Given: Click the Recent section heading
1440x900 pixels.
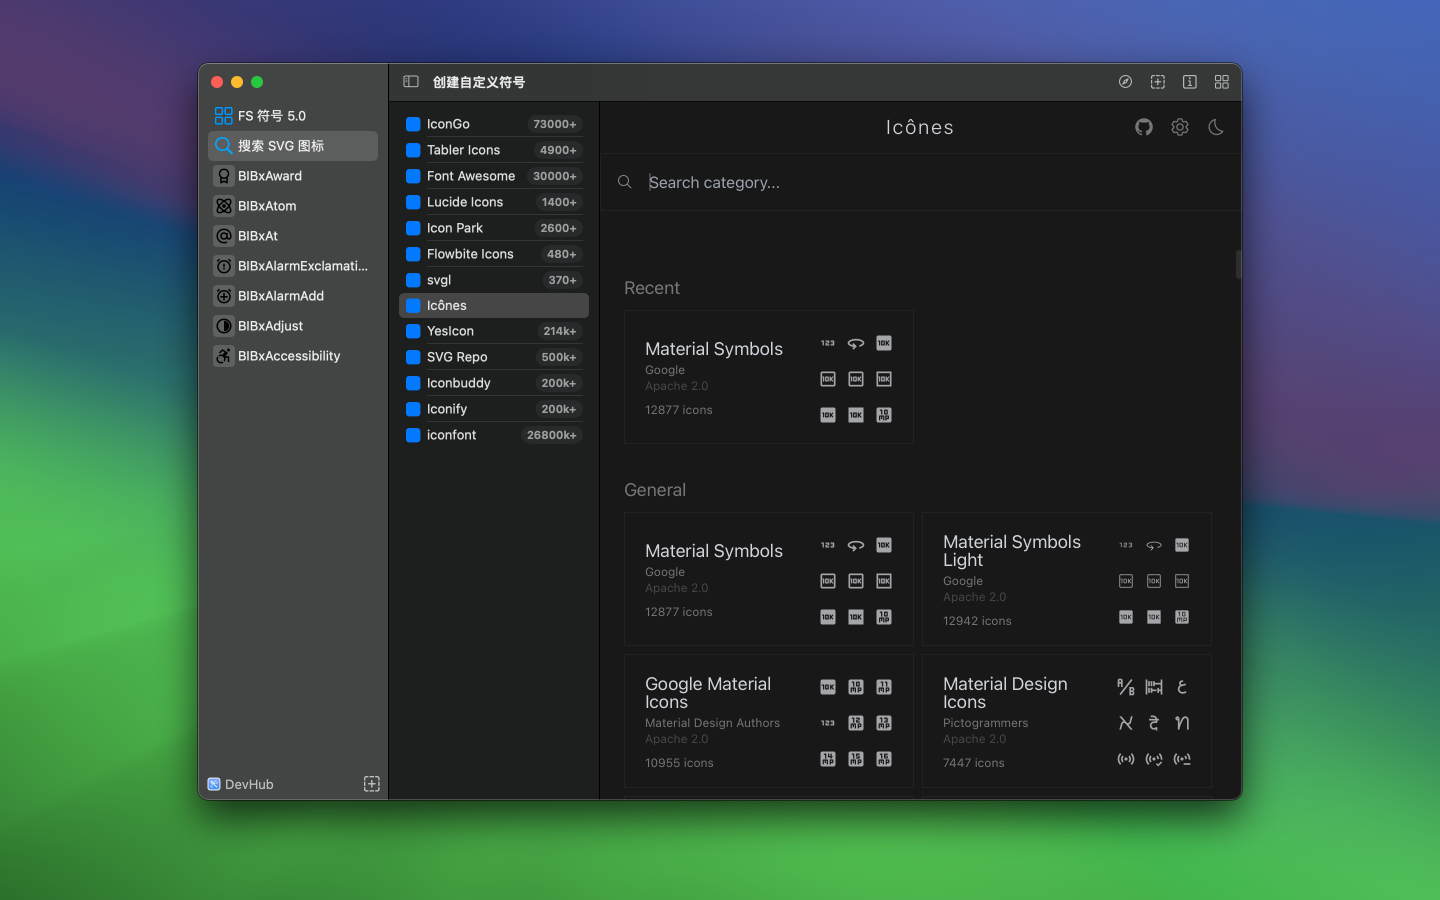Looking at the screenshot, I should coord(652,288).
